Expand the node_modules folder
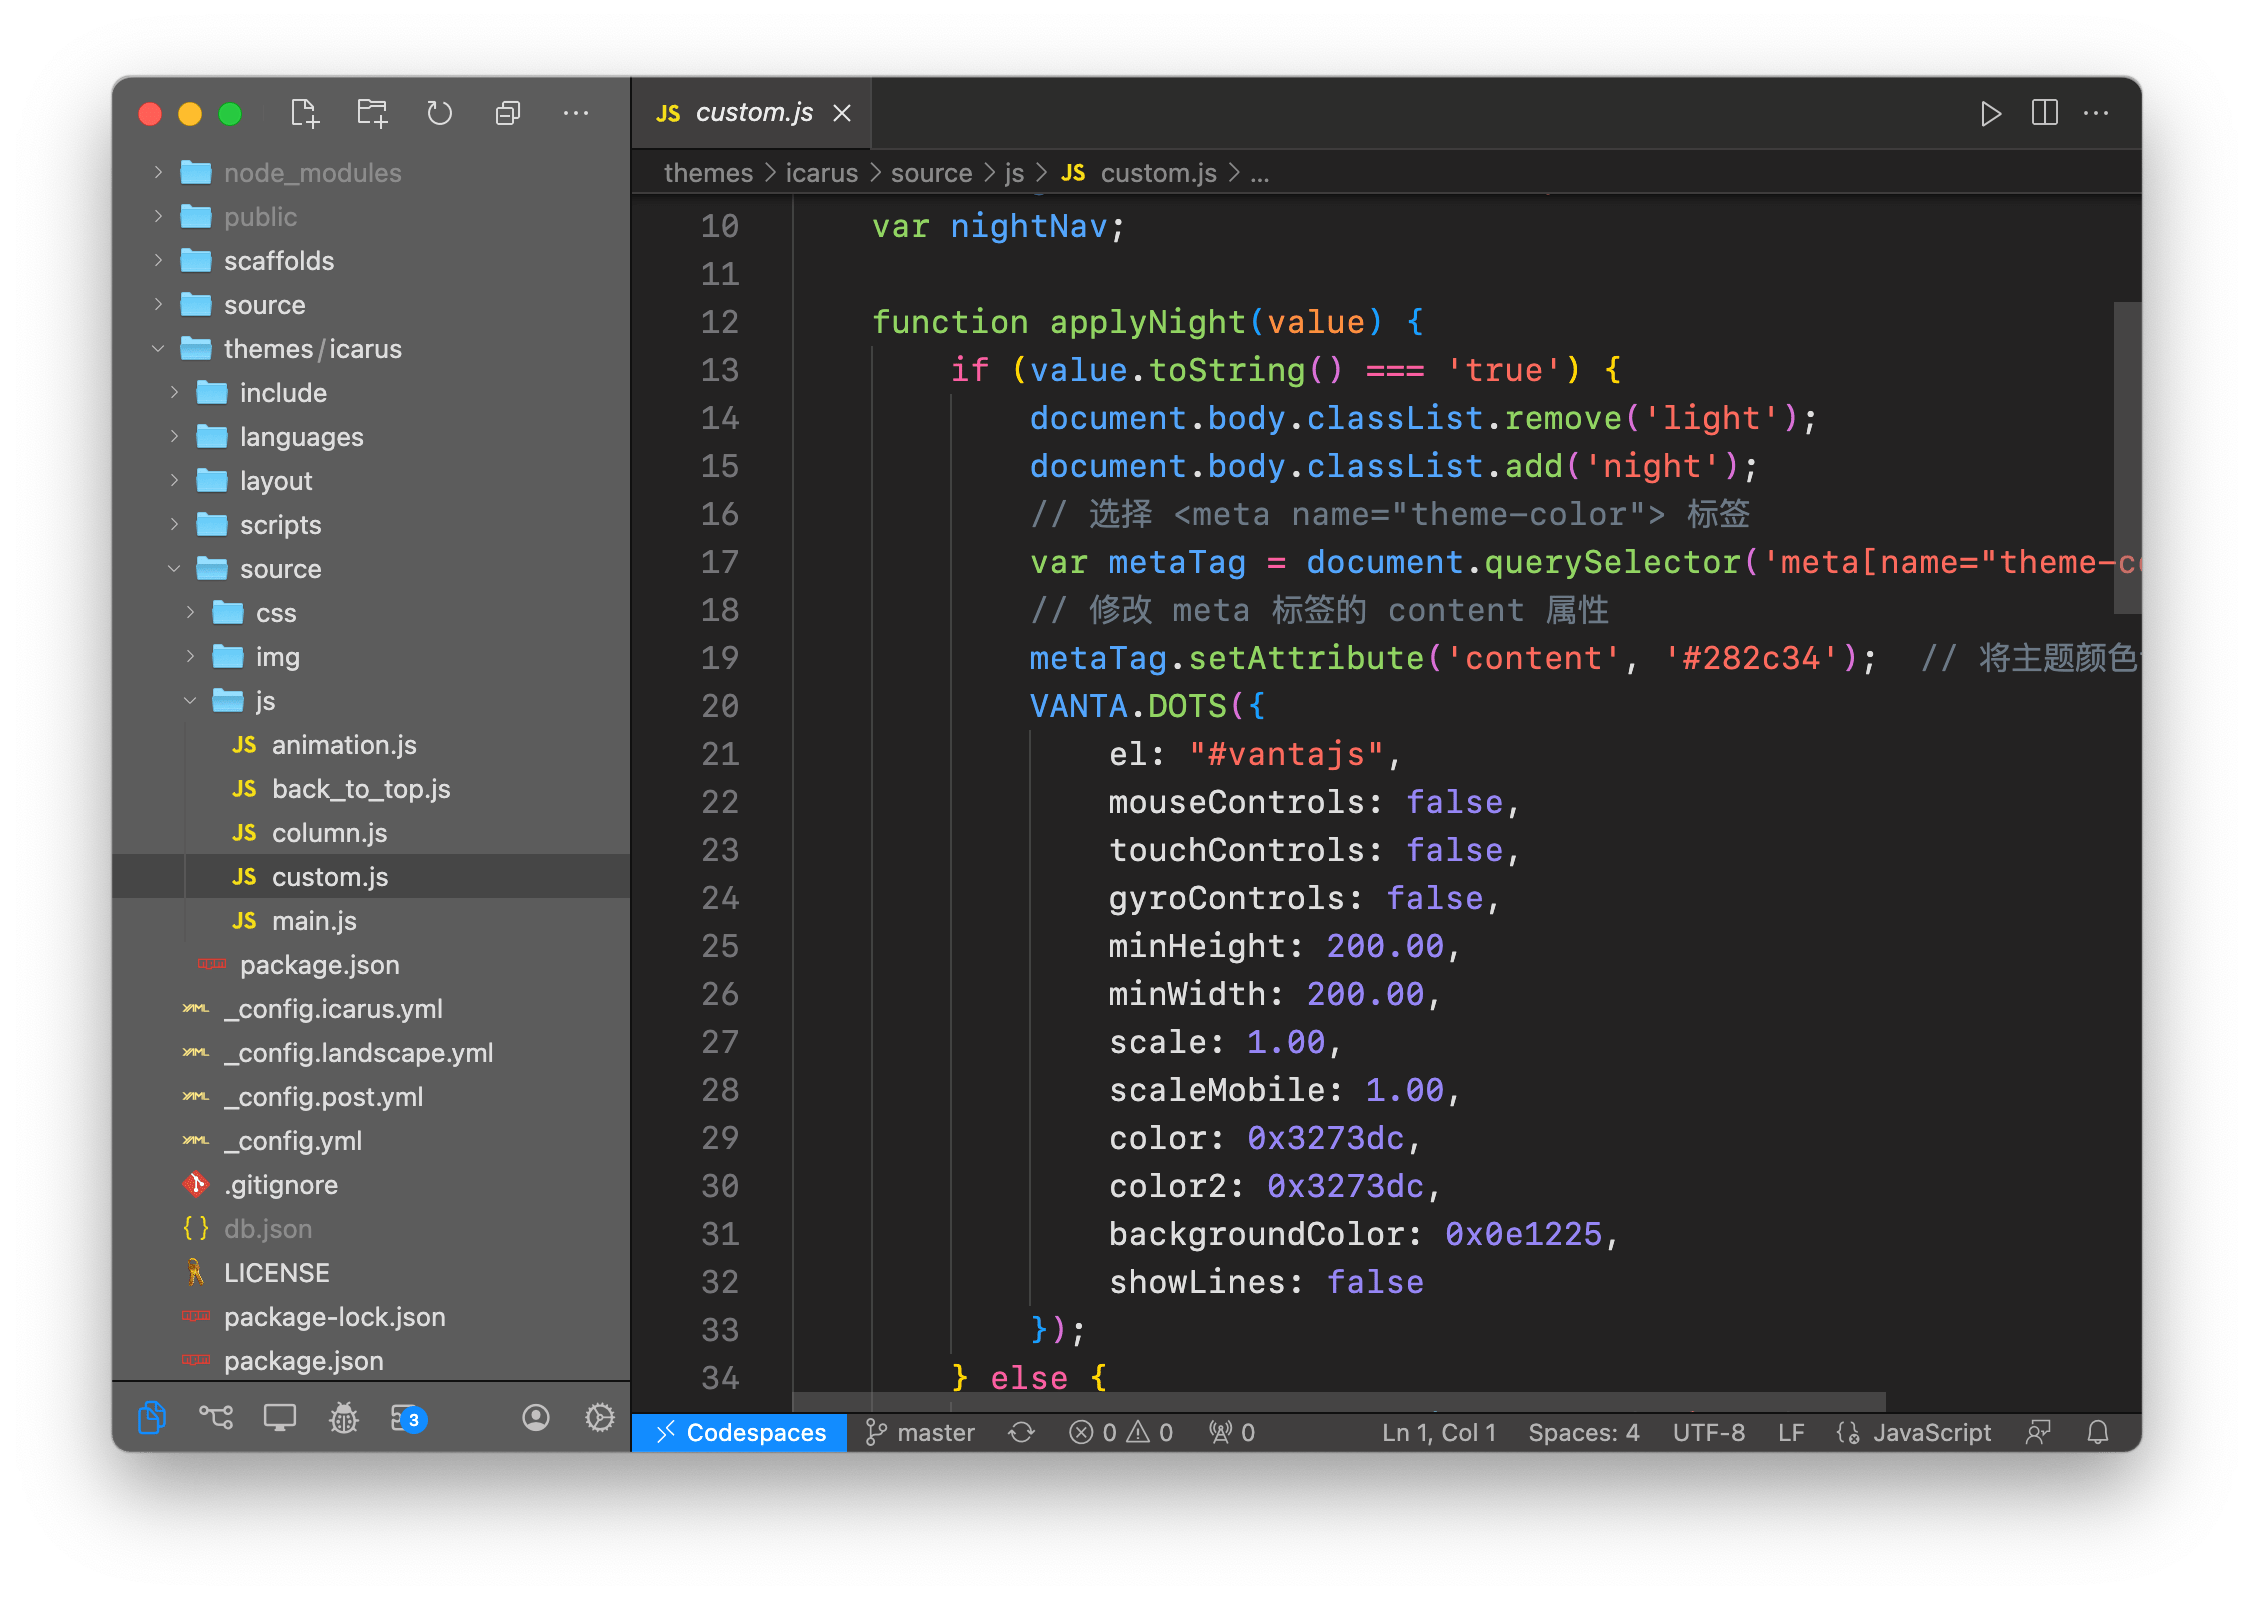Viewport: 2254px width, 1600px height. click(371, 173)
